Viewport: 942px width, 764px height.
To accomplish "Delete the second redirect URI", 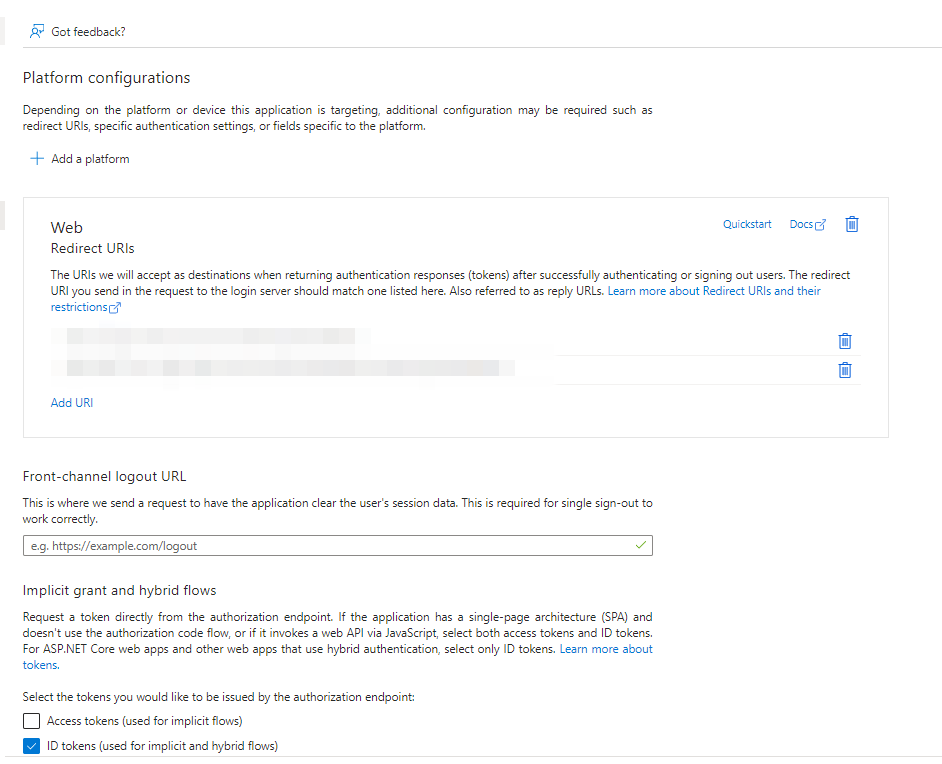I will point(845,370).
